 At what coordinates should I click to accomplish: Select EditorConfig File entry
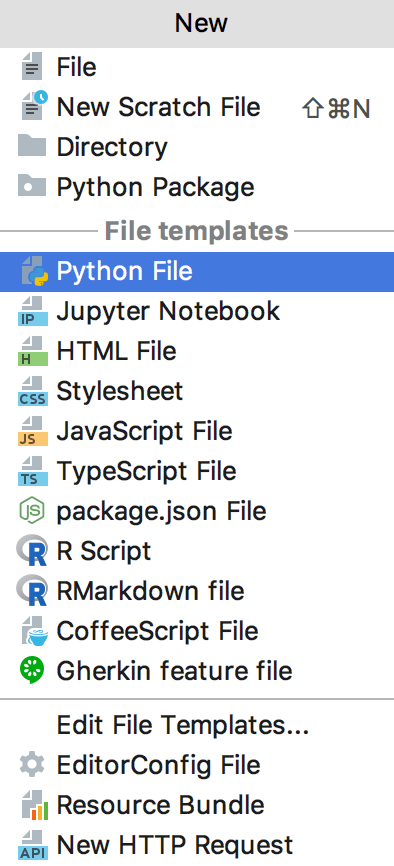(197, 765)
